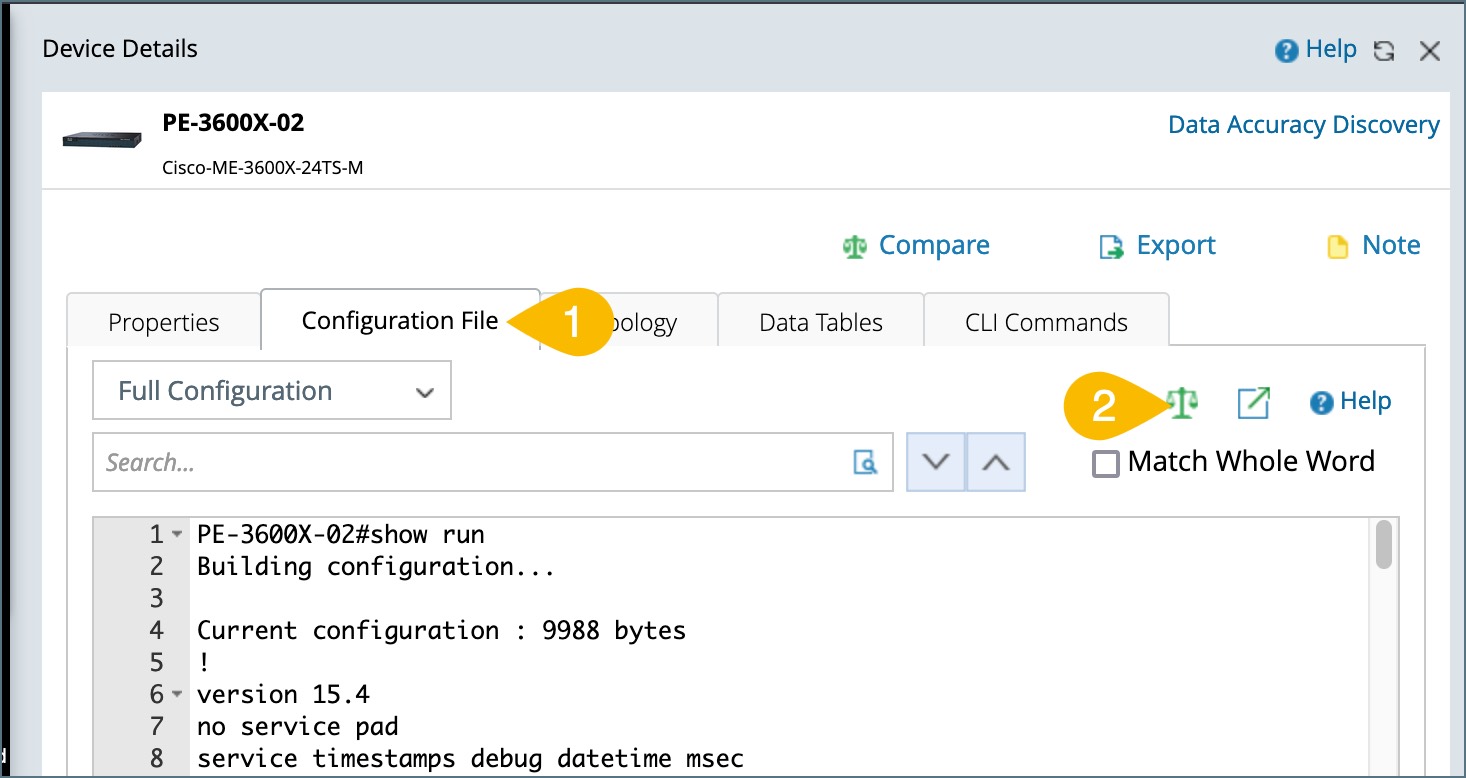Click the refresh icon in the dialog header

point(1384,51)
